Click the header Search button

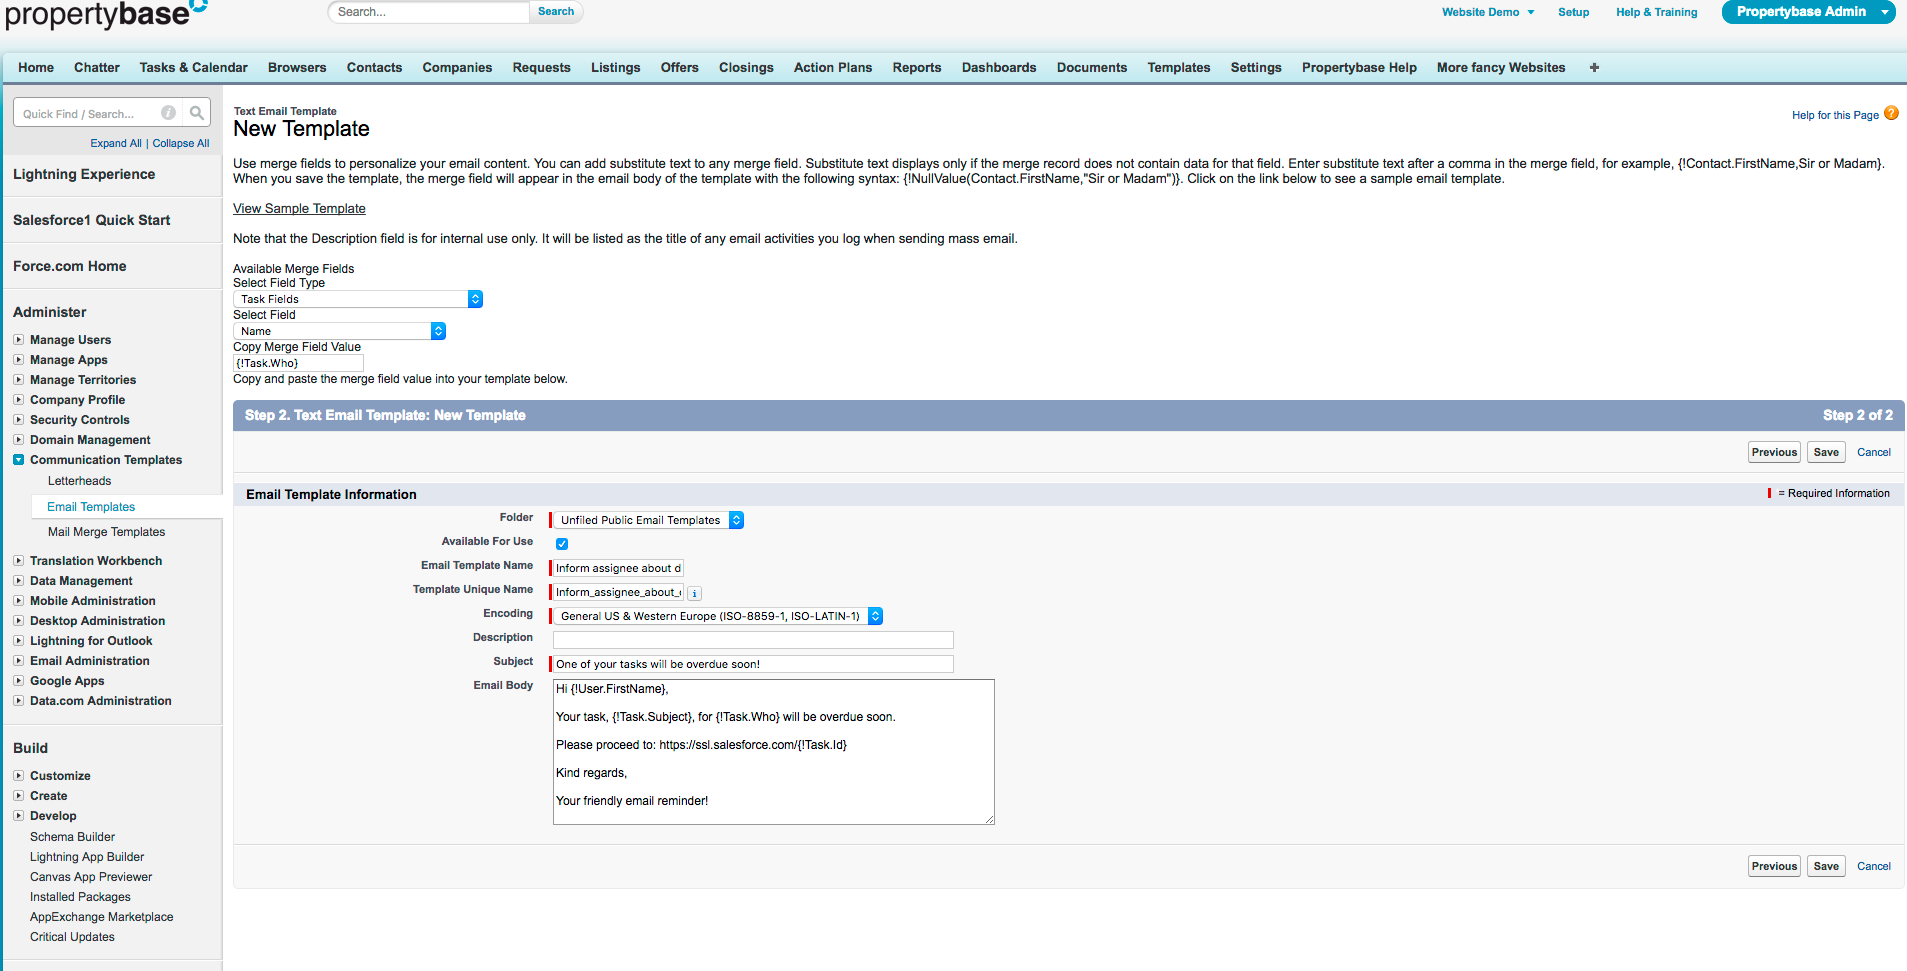tap(556, 12)
